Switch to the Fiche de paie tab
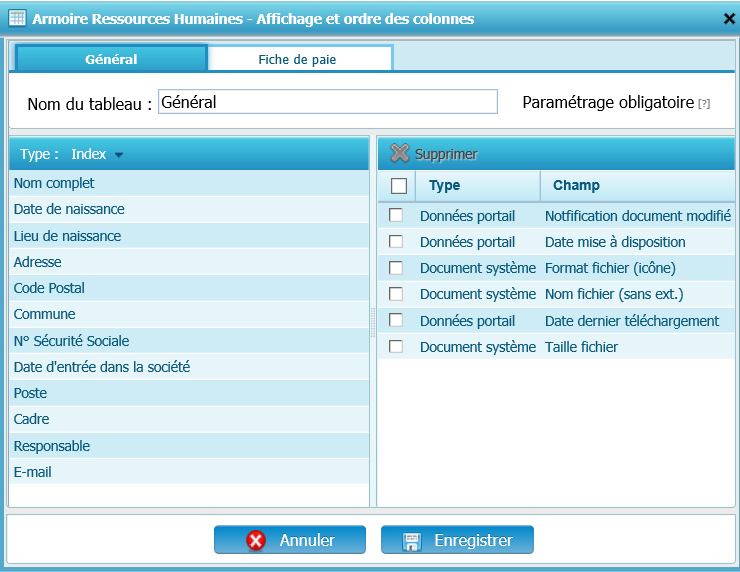 pyautogui.click(x=297, y=59)
